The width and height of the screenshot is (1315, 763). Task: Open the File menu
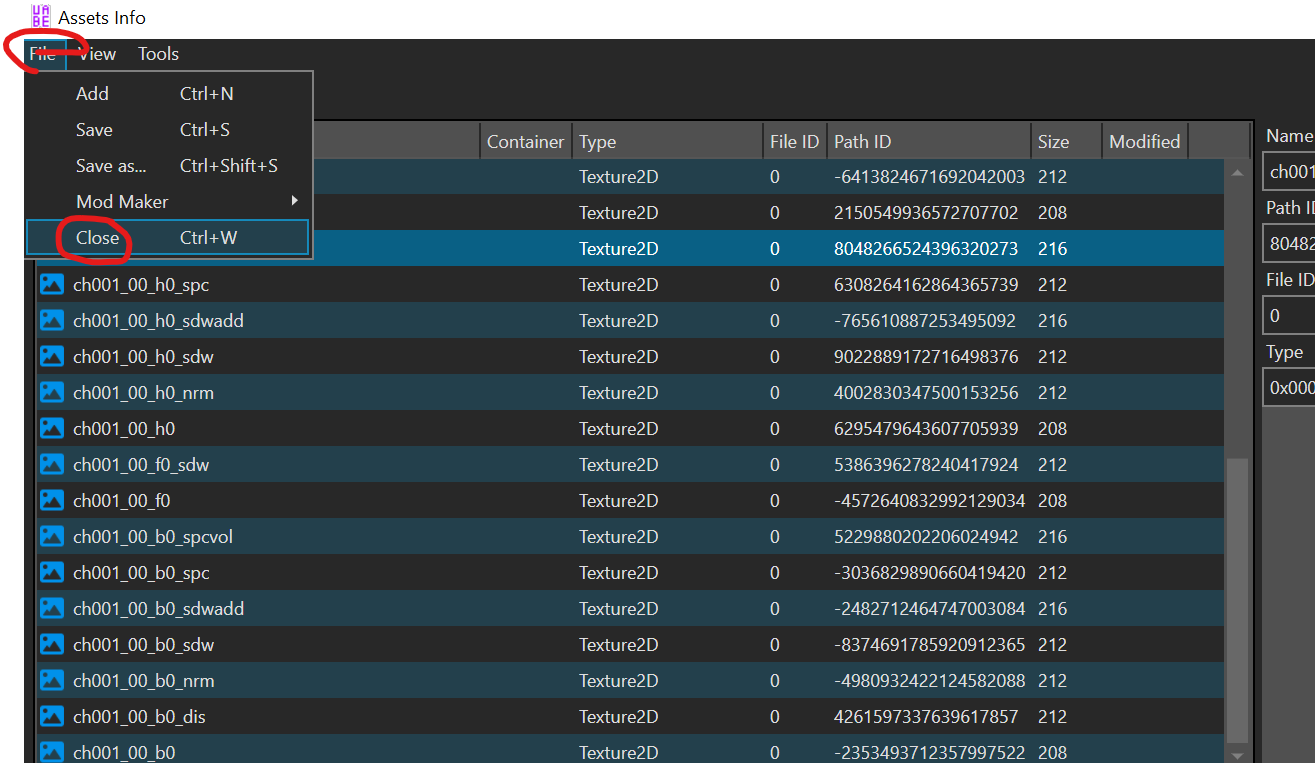pos(43,54)
